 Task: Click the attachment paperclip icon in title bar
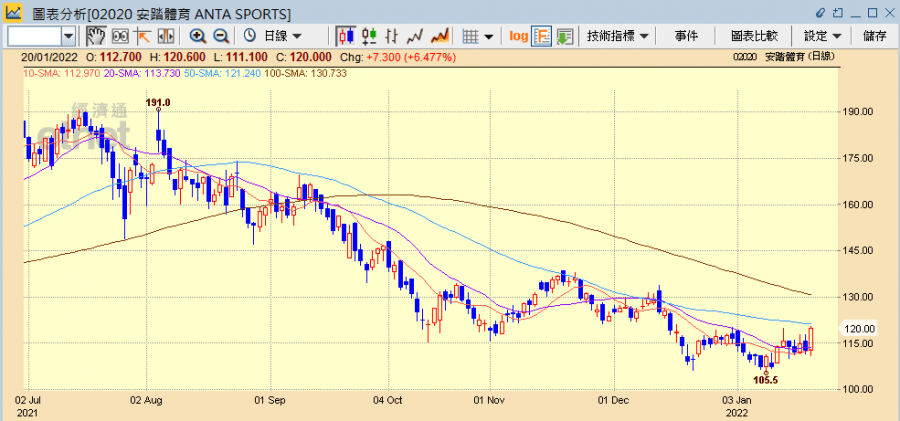821,13
